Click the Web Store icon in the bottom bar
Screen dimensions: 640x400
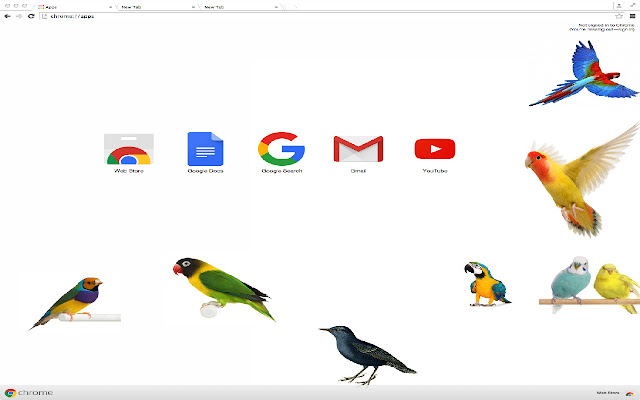(630, 393)
